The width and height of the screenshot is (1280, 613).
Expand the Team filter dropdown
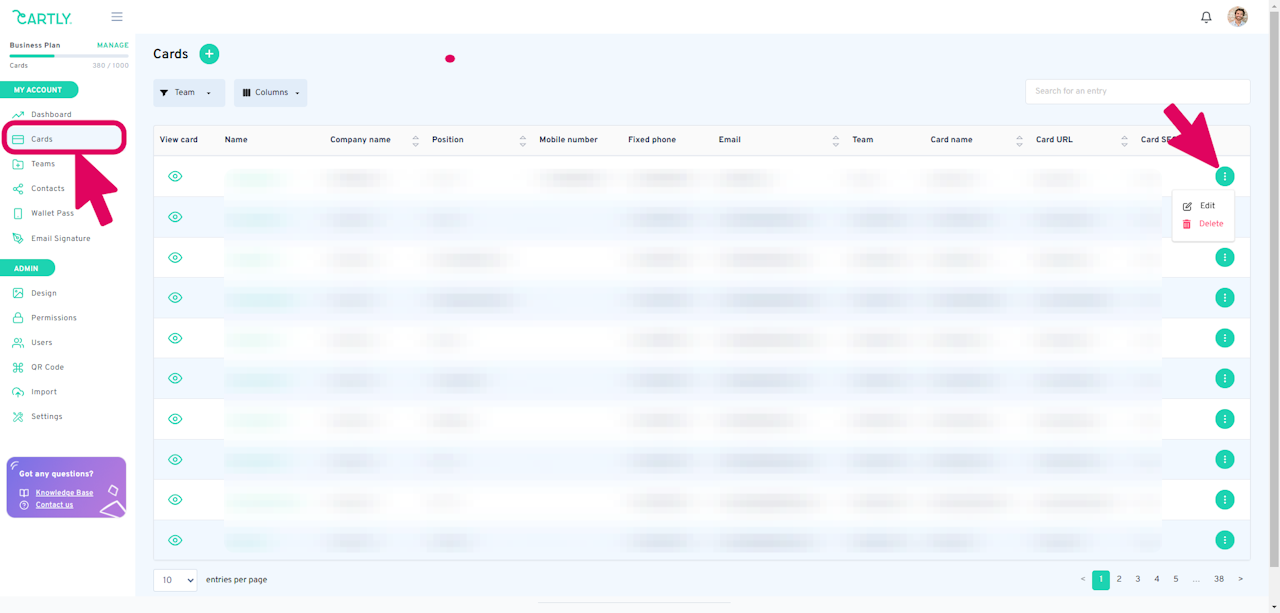pyautogui.click(x=188, y=93)
